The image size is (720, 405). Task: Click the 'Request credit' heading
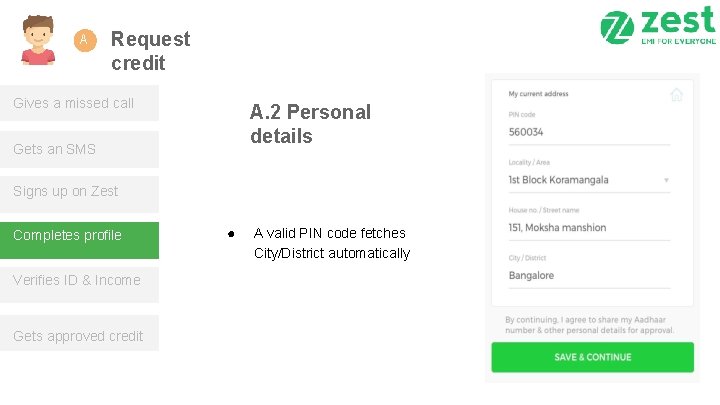tap(150, 51)
